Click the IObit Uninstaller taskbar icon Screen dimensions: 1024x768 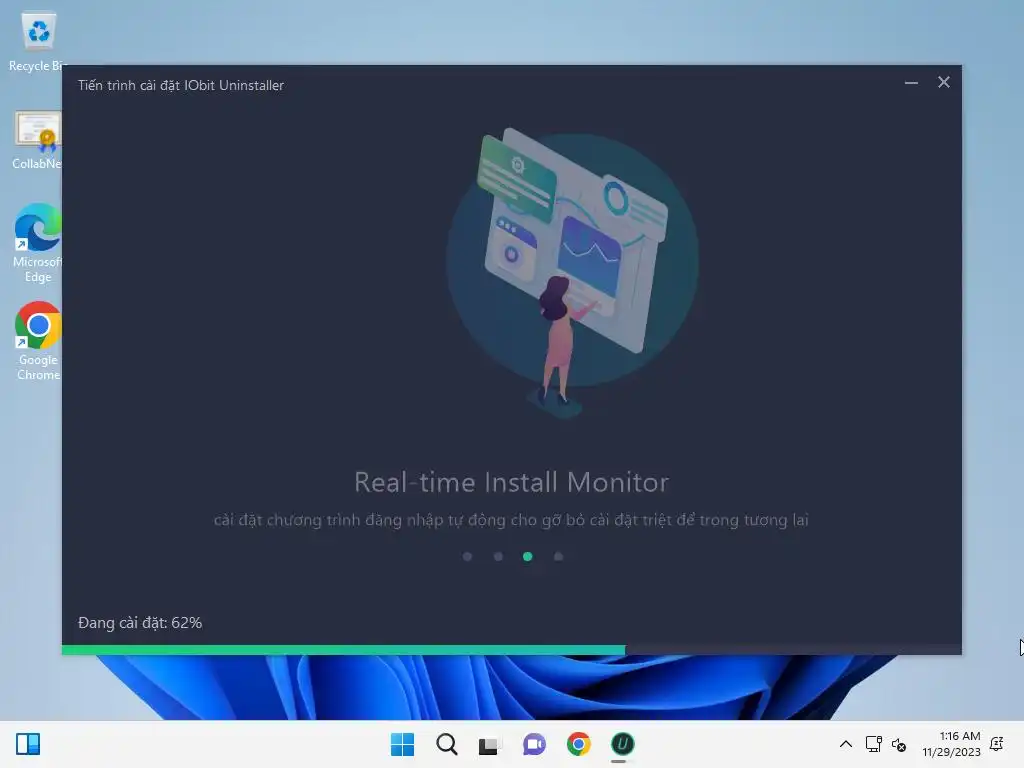coord(622,744)
